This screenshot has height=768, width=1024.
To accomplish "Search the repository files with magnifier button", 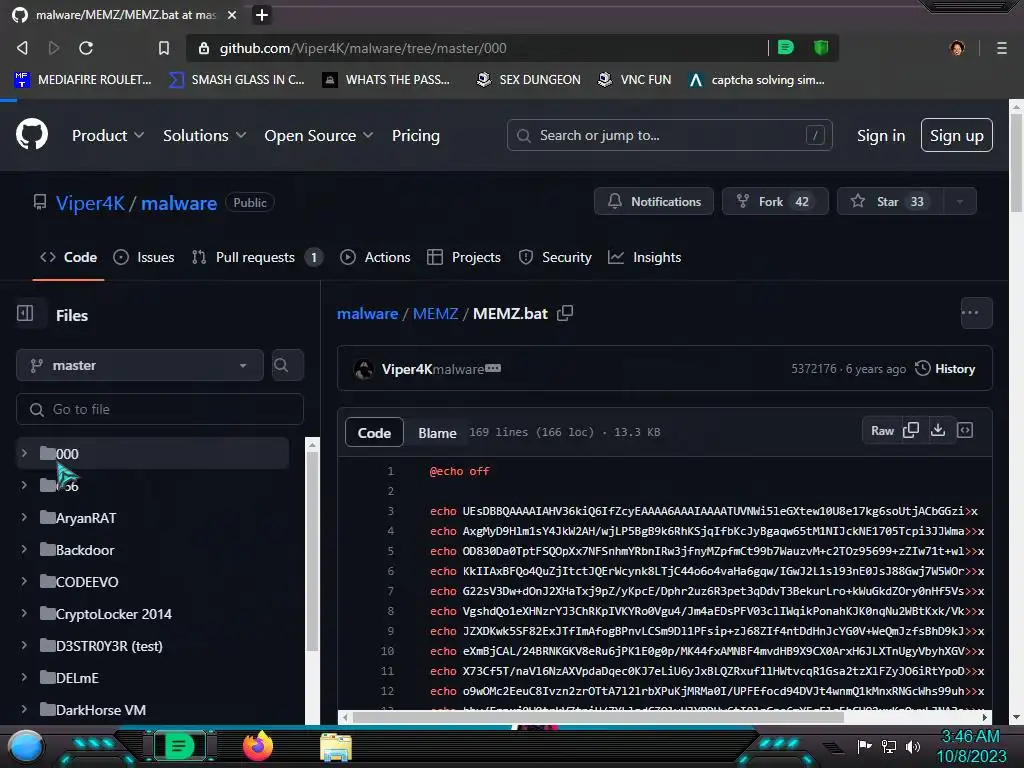I will click(287, 364).
